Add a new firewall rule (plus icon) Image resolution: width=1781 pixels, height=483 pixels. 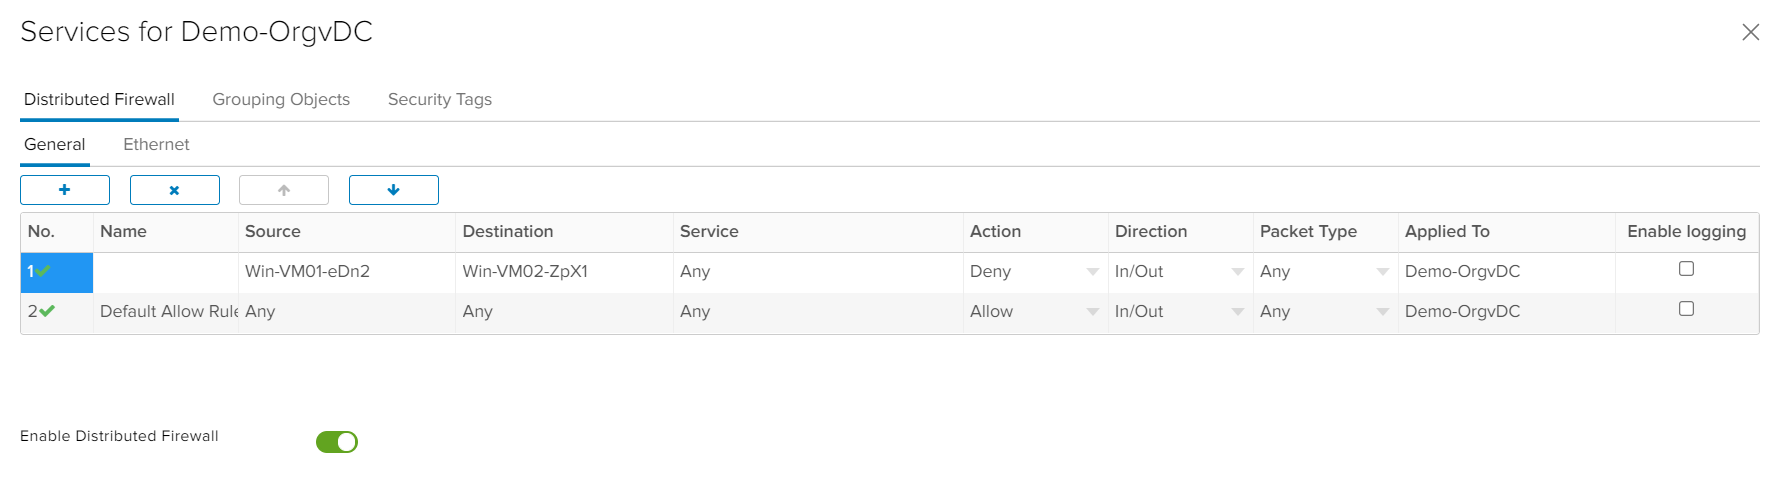65,190
